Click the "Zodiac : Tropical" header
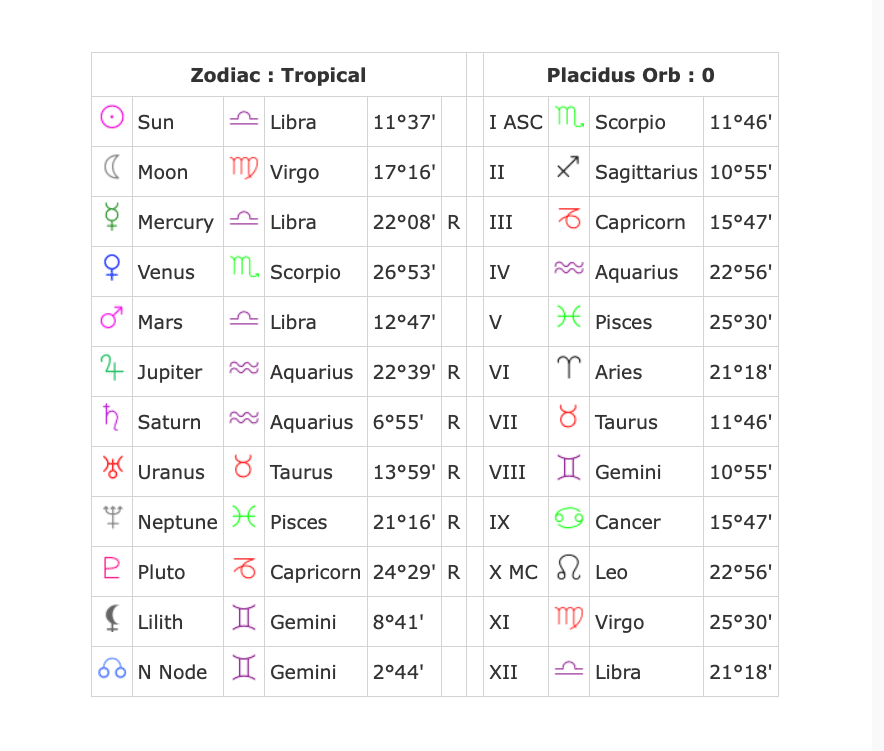884x751 pixels. click(278, 75)
